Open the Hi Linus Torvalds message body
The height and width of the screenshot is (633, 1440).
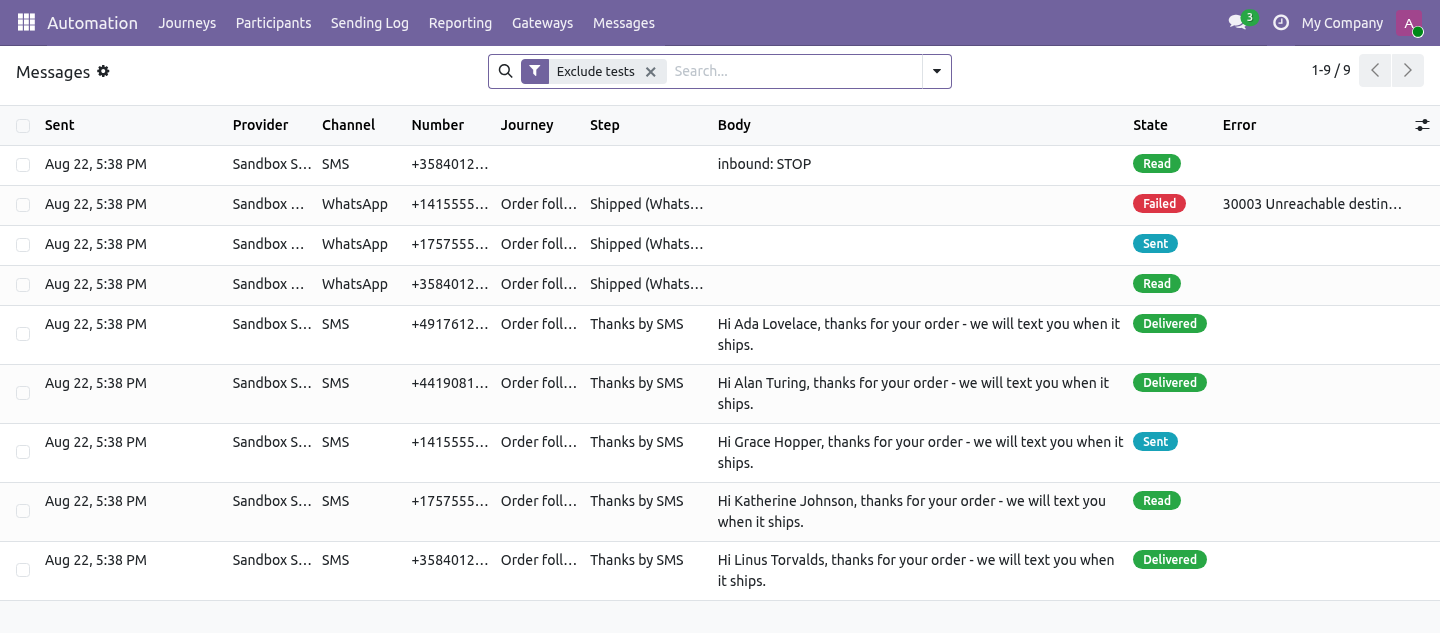coord(916,570)
